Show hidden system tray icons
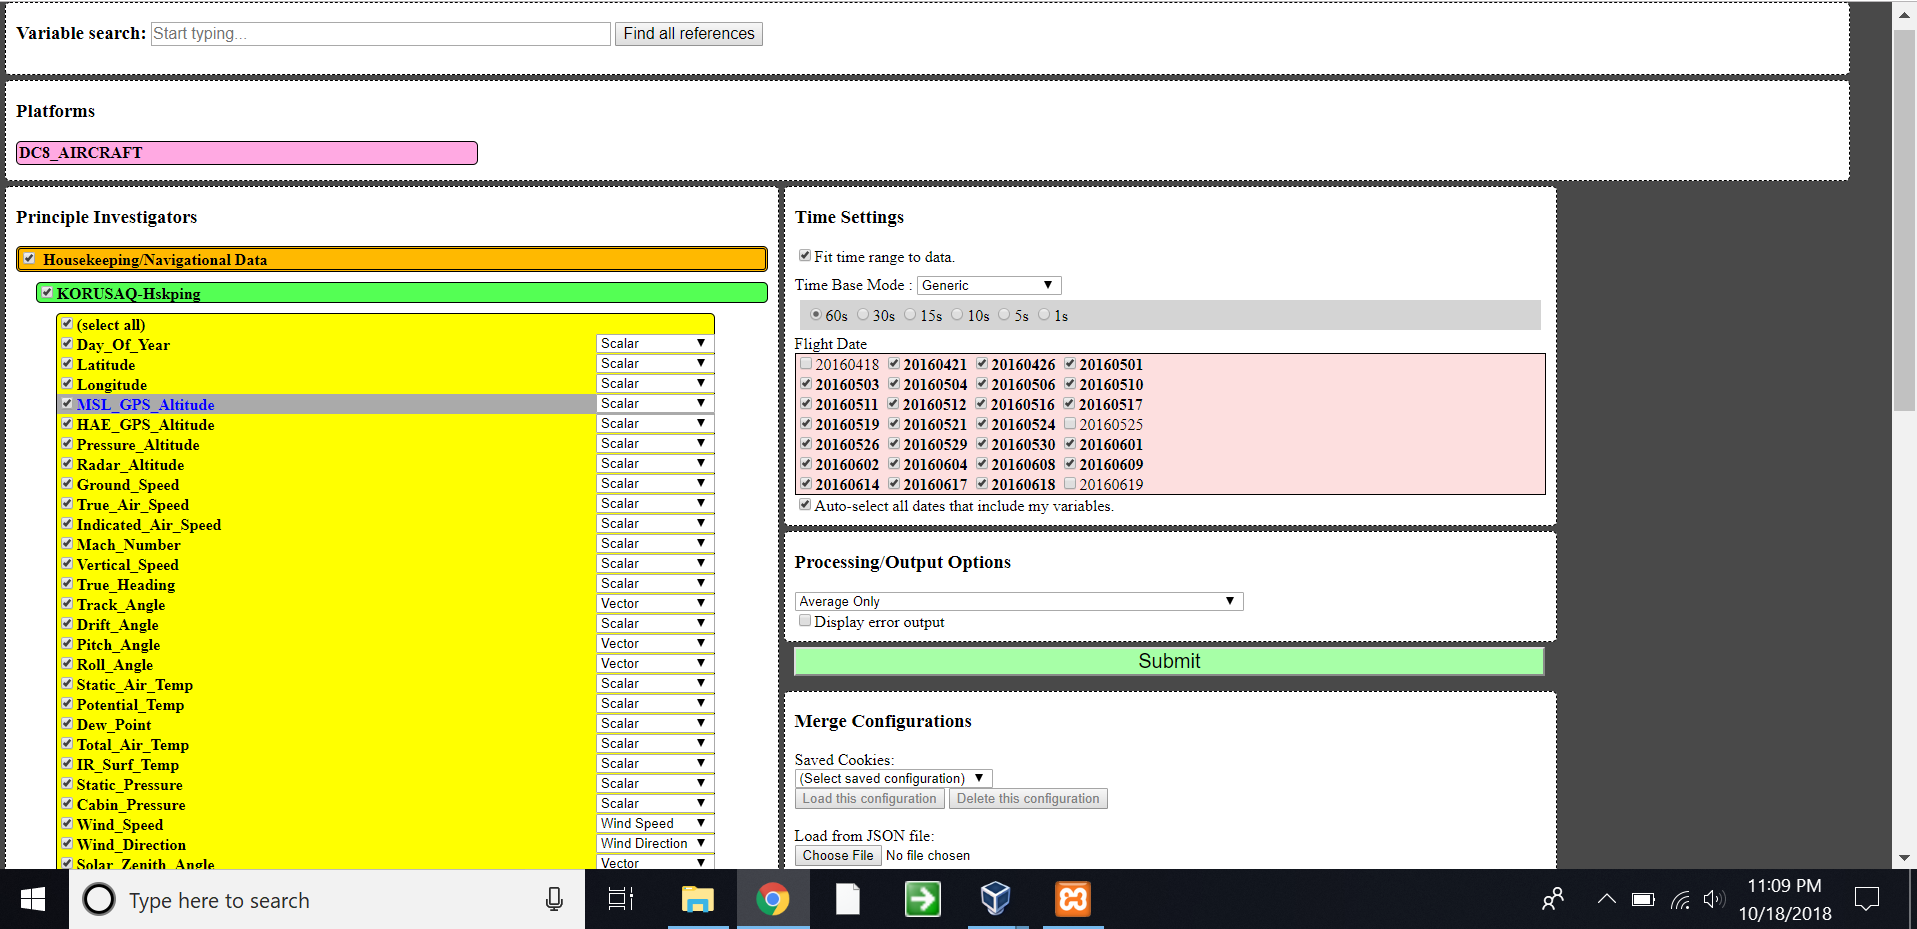The height and width of the screenshot is (929, 1917). (1606, 899)
